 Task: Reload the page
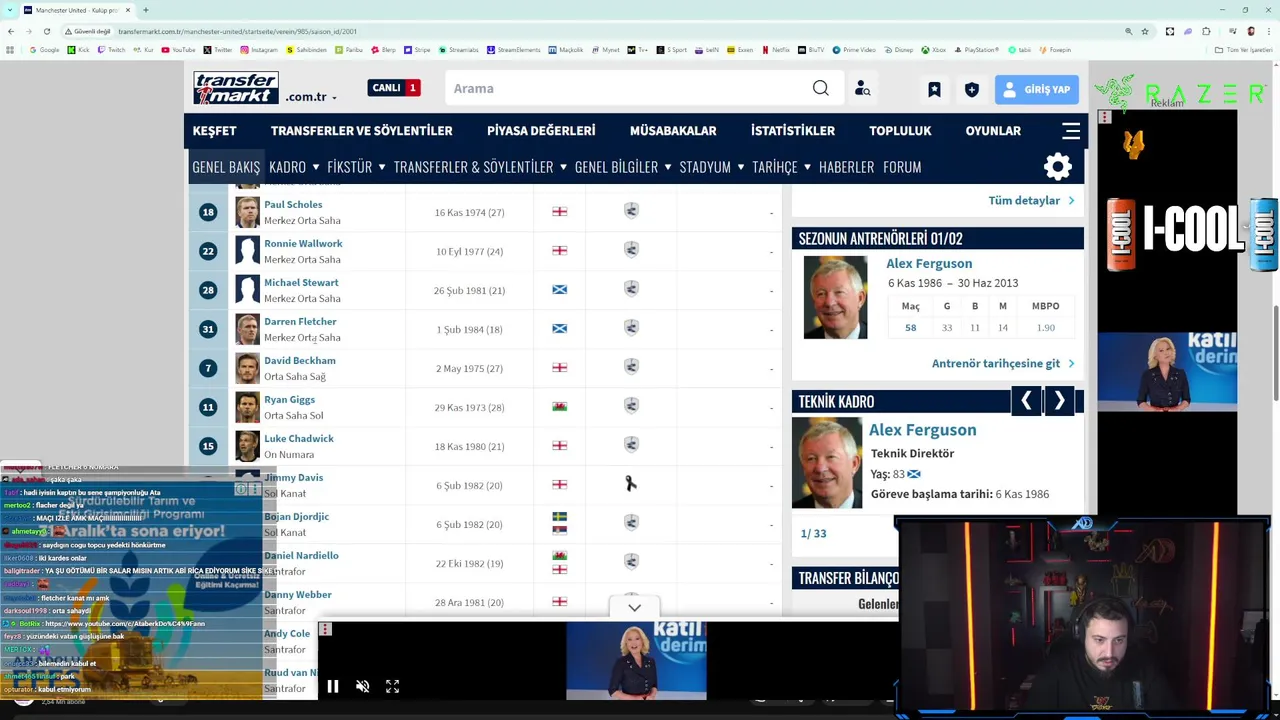(x=46, y=31)
